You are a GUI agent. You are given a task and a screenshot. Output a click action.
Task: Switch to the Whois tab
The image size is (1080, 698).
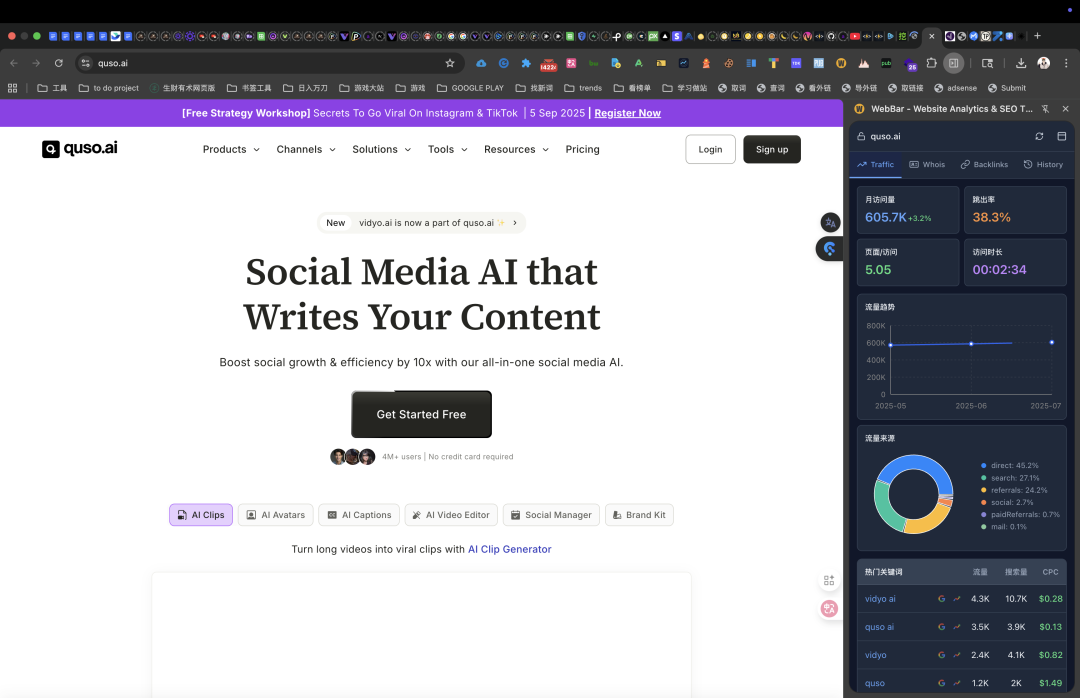[927, 165]
